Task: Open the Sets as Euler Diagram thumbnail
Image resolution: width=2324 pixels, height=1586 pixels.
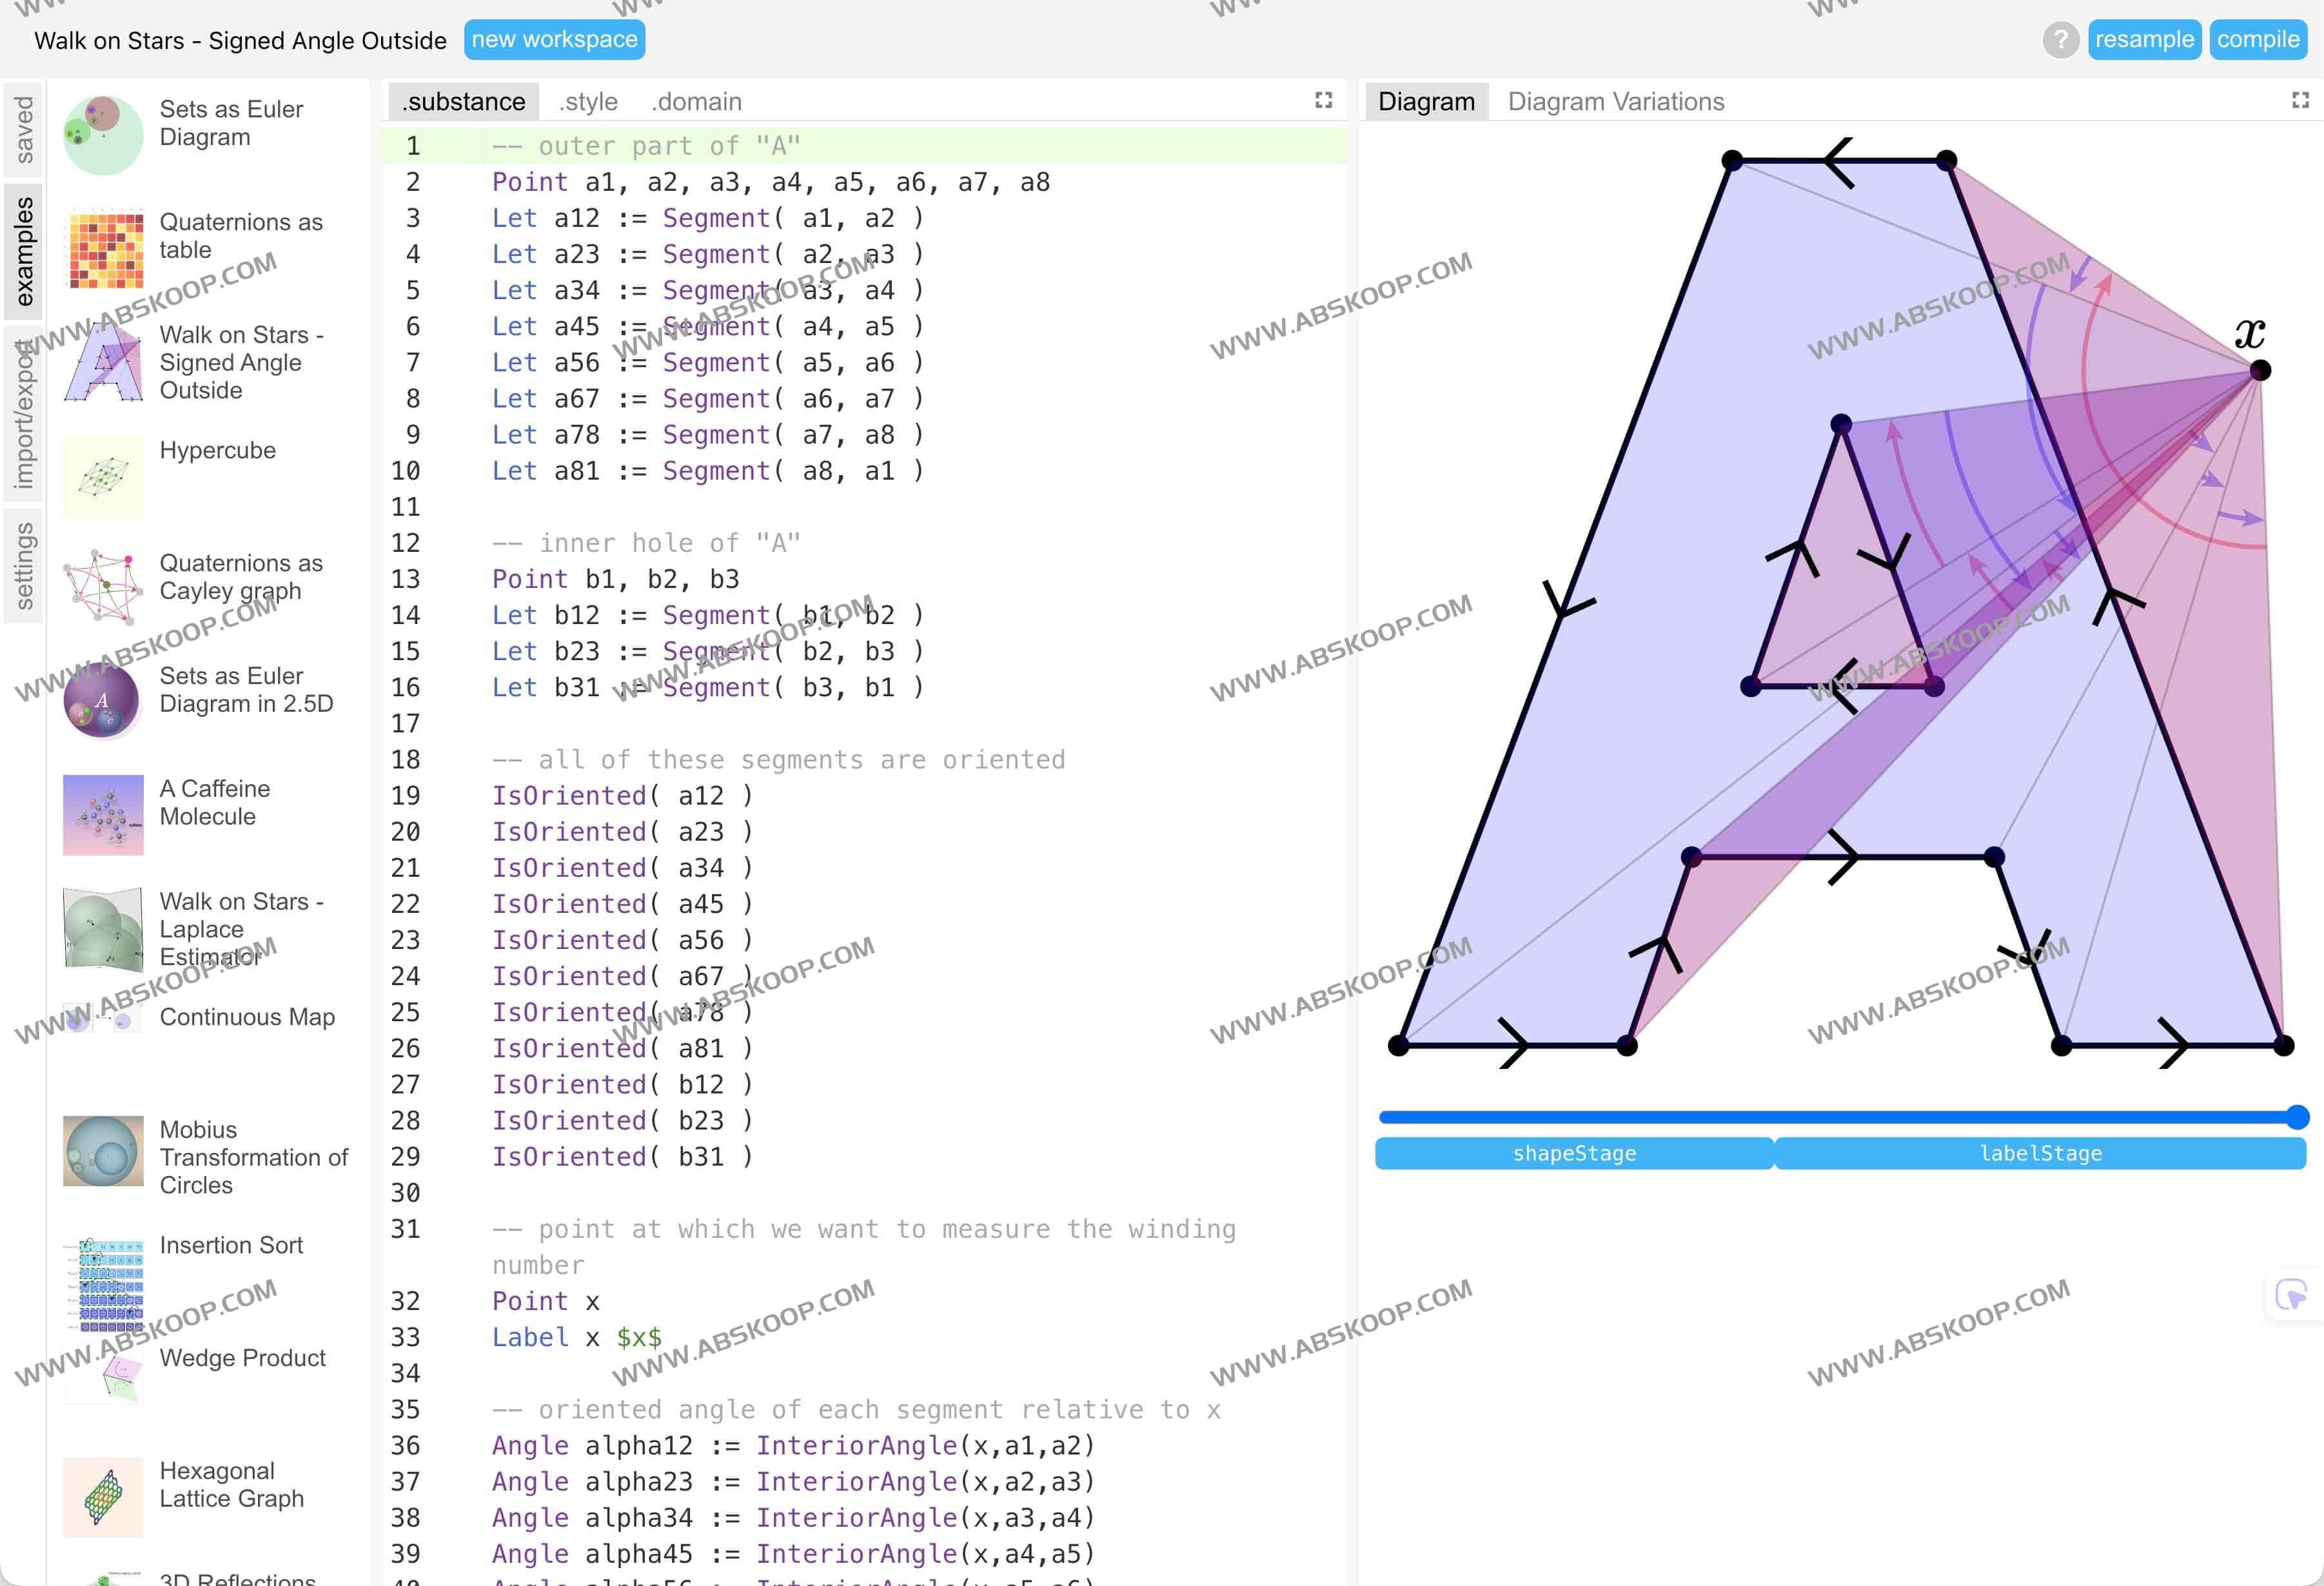Action: pos(103,135)
